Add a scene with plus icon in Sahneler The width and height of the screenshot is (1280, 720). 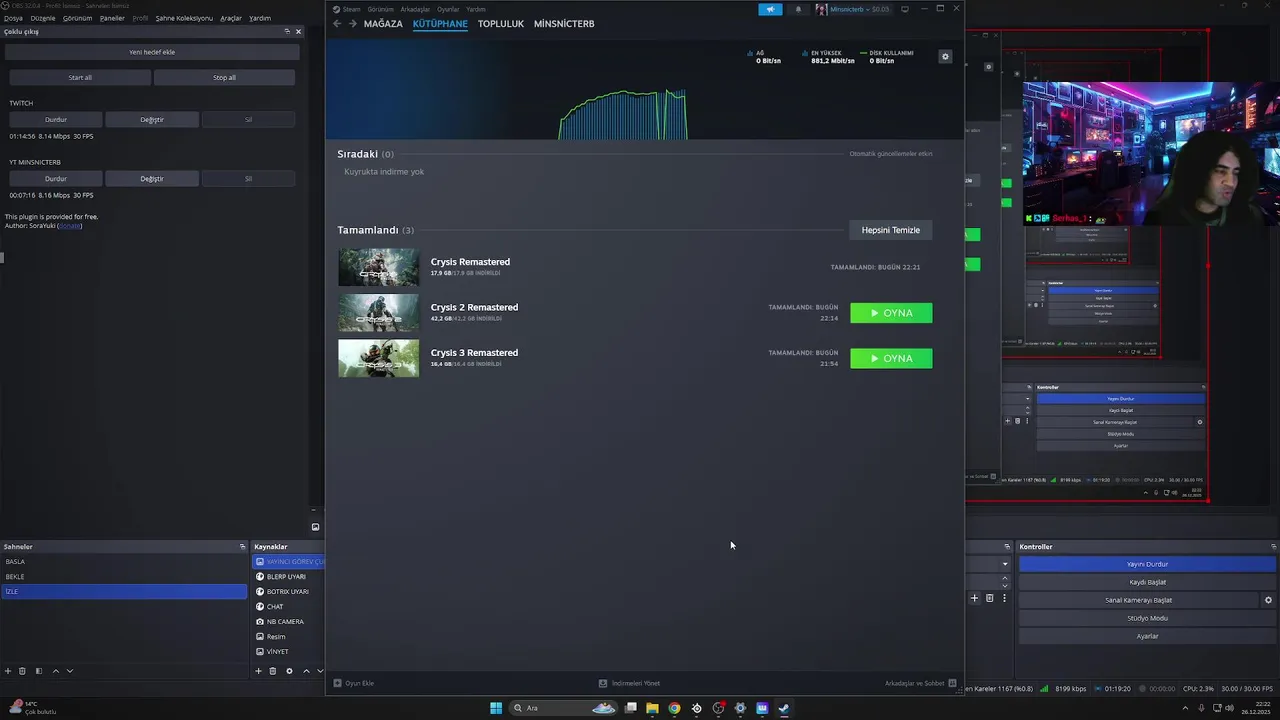tap(8, 671)
